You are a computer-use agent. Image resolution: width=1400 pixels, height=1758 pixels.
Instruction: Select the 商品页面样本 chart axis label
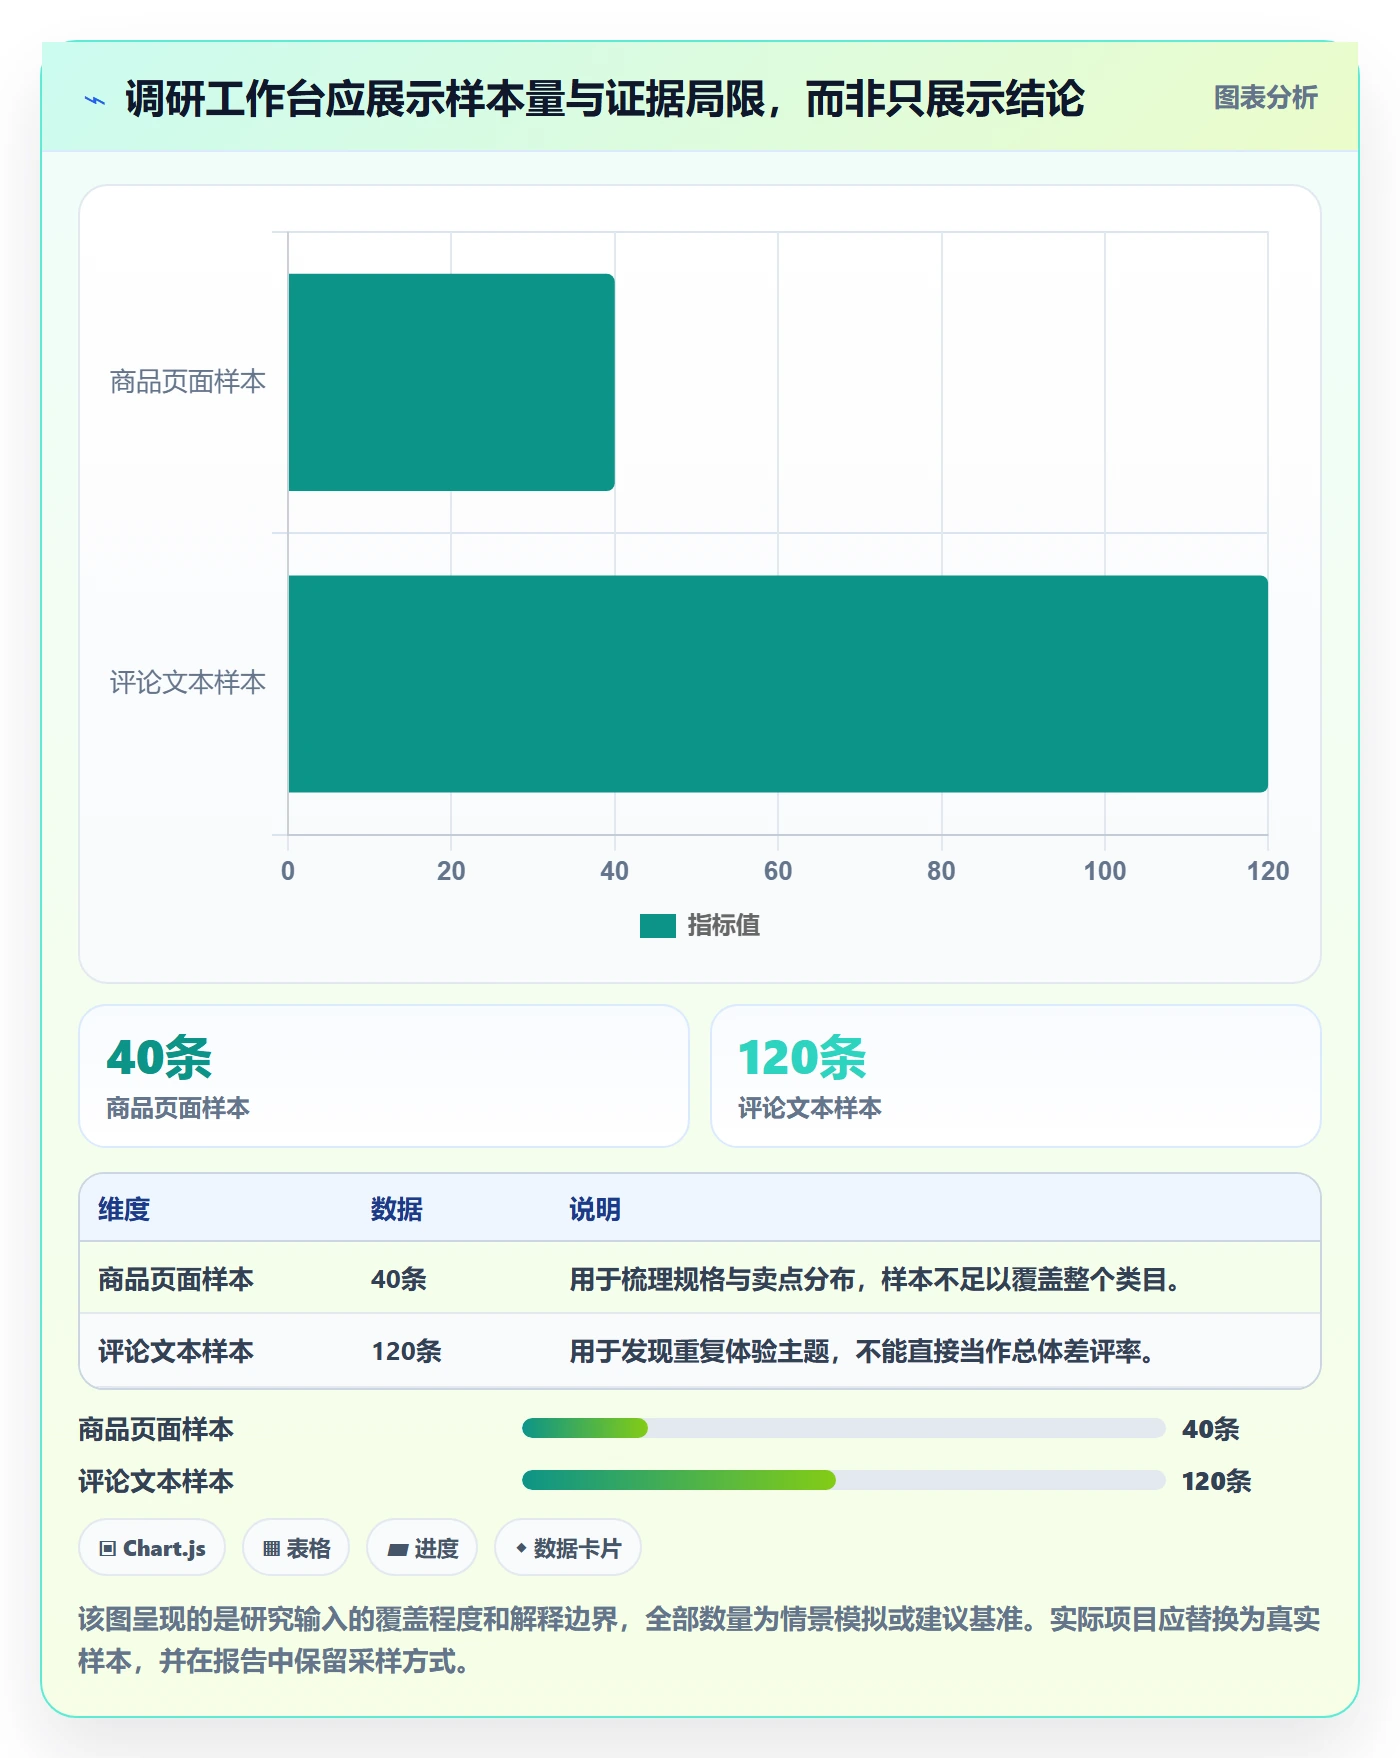pos(188,382)
